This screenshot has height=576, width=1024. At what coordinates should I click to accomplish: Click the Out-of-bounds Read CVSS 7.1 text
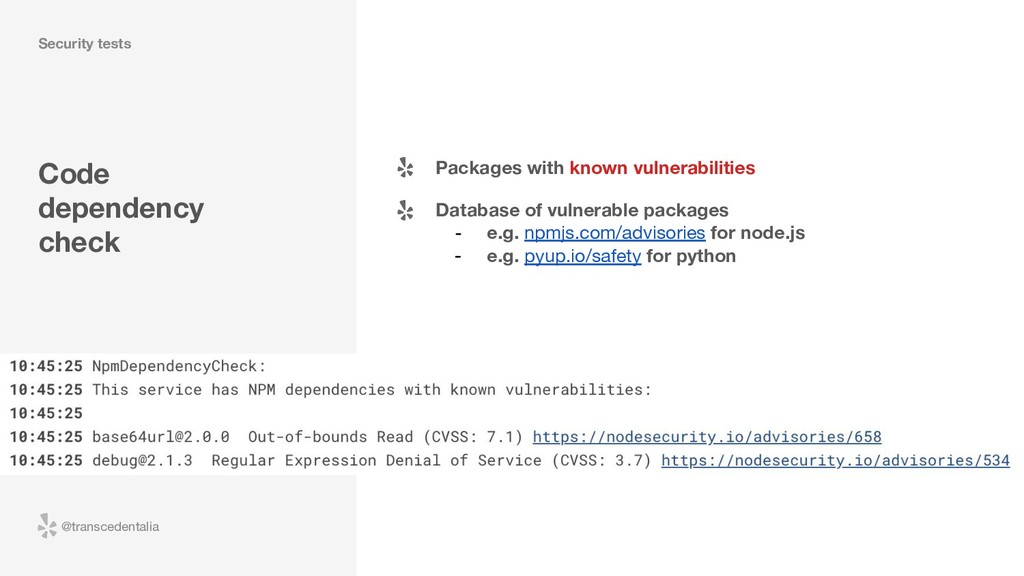385,437
